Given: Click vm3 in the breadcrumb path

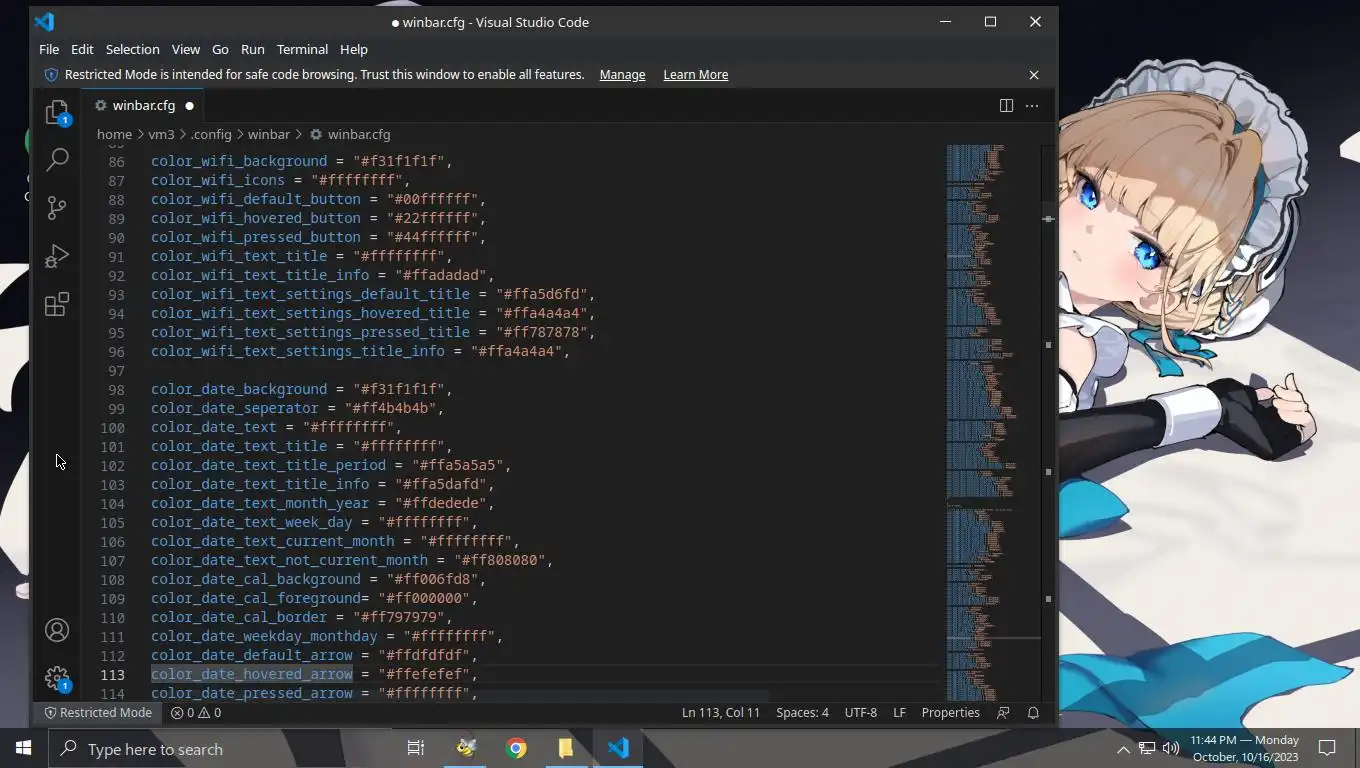Looking at the screenshot, I should 161,134.
